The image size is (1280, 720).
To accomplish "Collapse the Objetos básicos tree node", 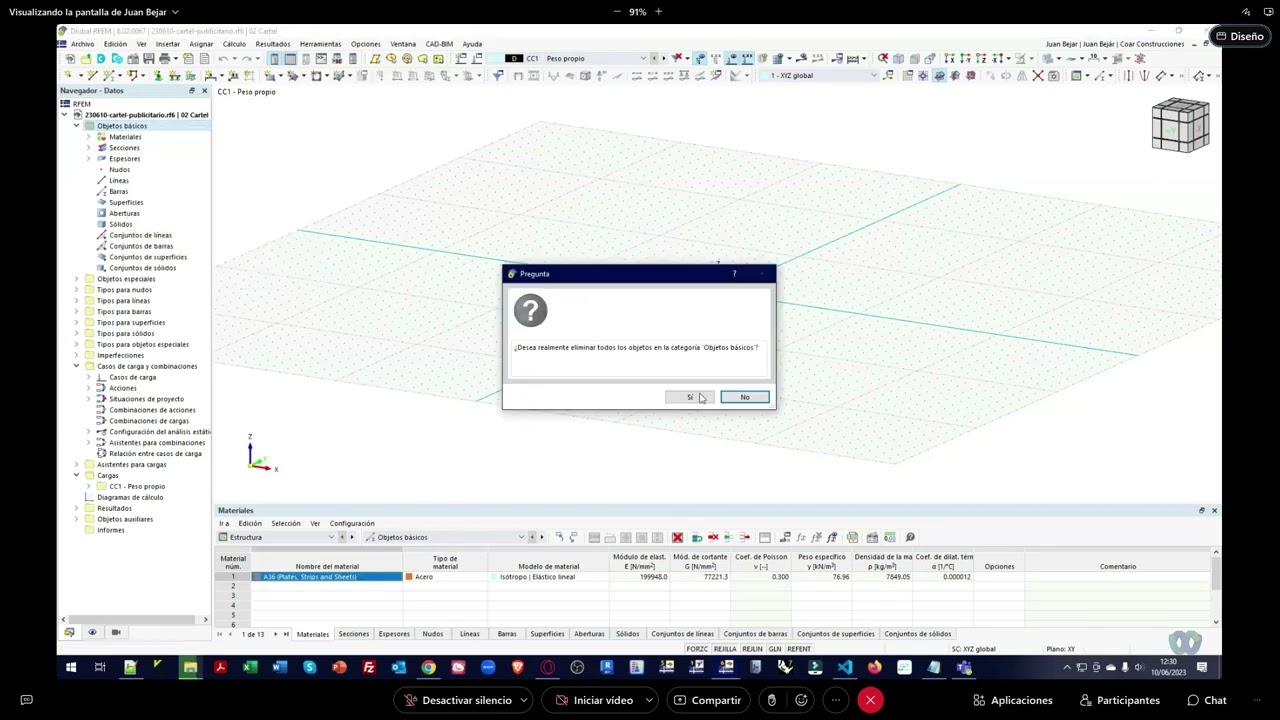I will [76, 126].
